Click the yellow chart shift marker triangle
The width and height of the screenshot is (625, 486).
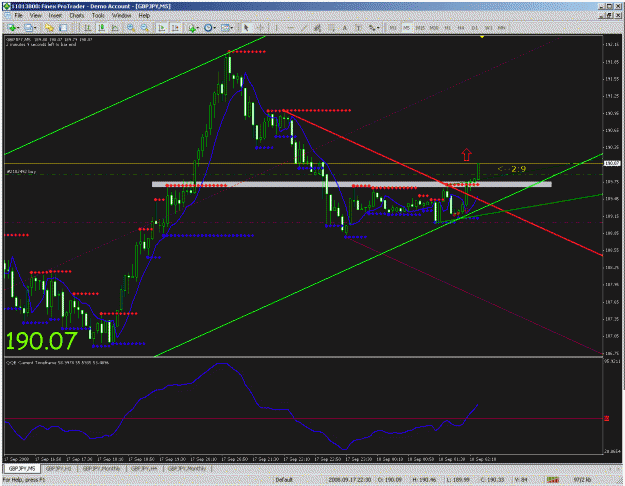(482, 37)
